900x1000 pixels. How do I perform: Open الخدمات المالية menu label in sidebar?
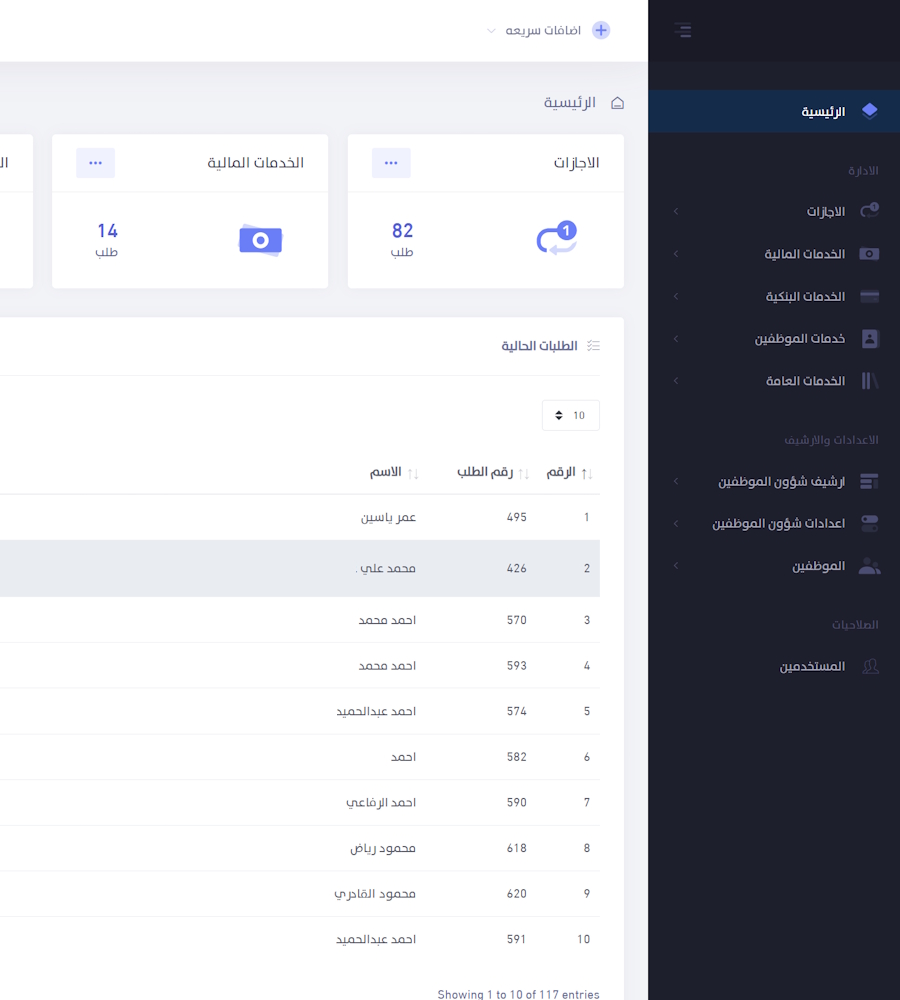click(804, 254)
